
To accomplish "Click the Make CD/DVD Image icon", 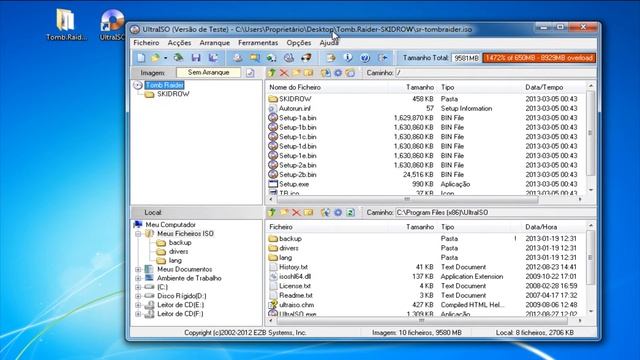I will (238, 58).
